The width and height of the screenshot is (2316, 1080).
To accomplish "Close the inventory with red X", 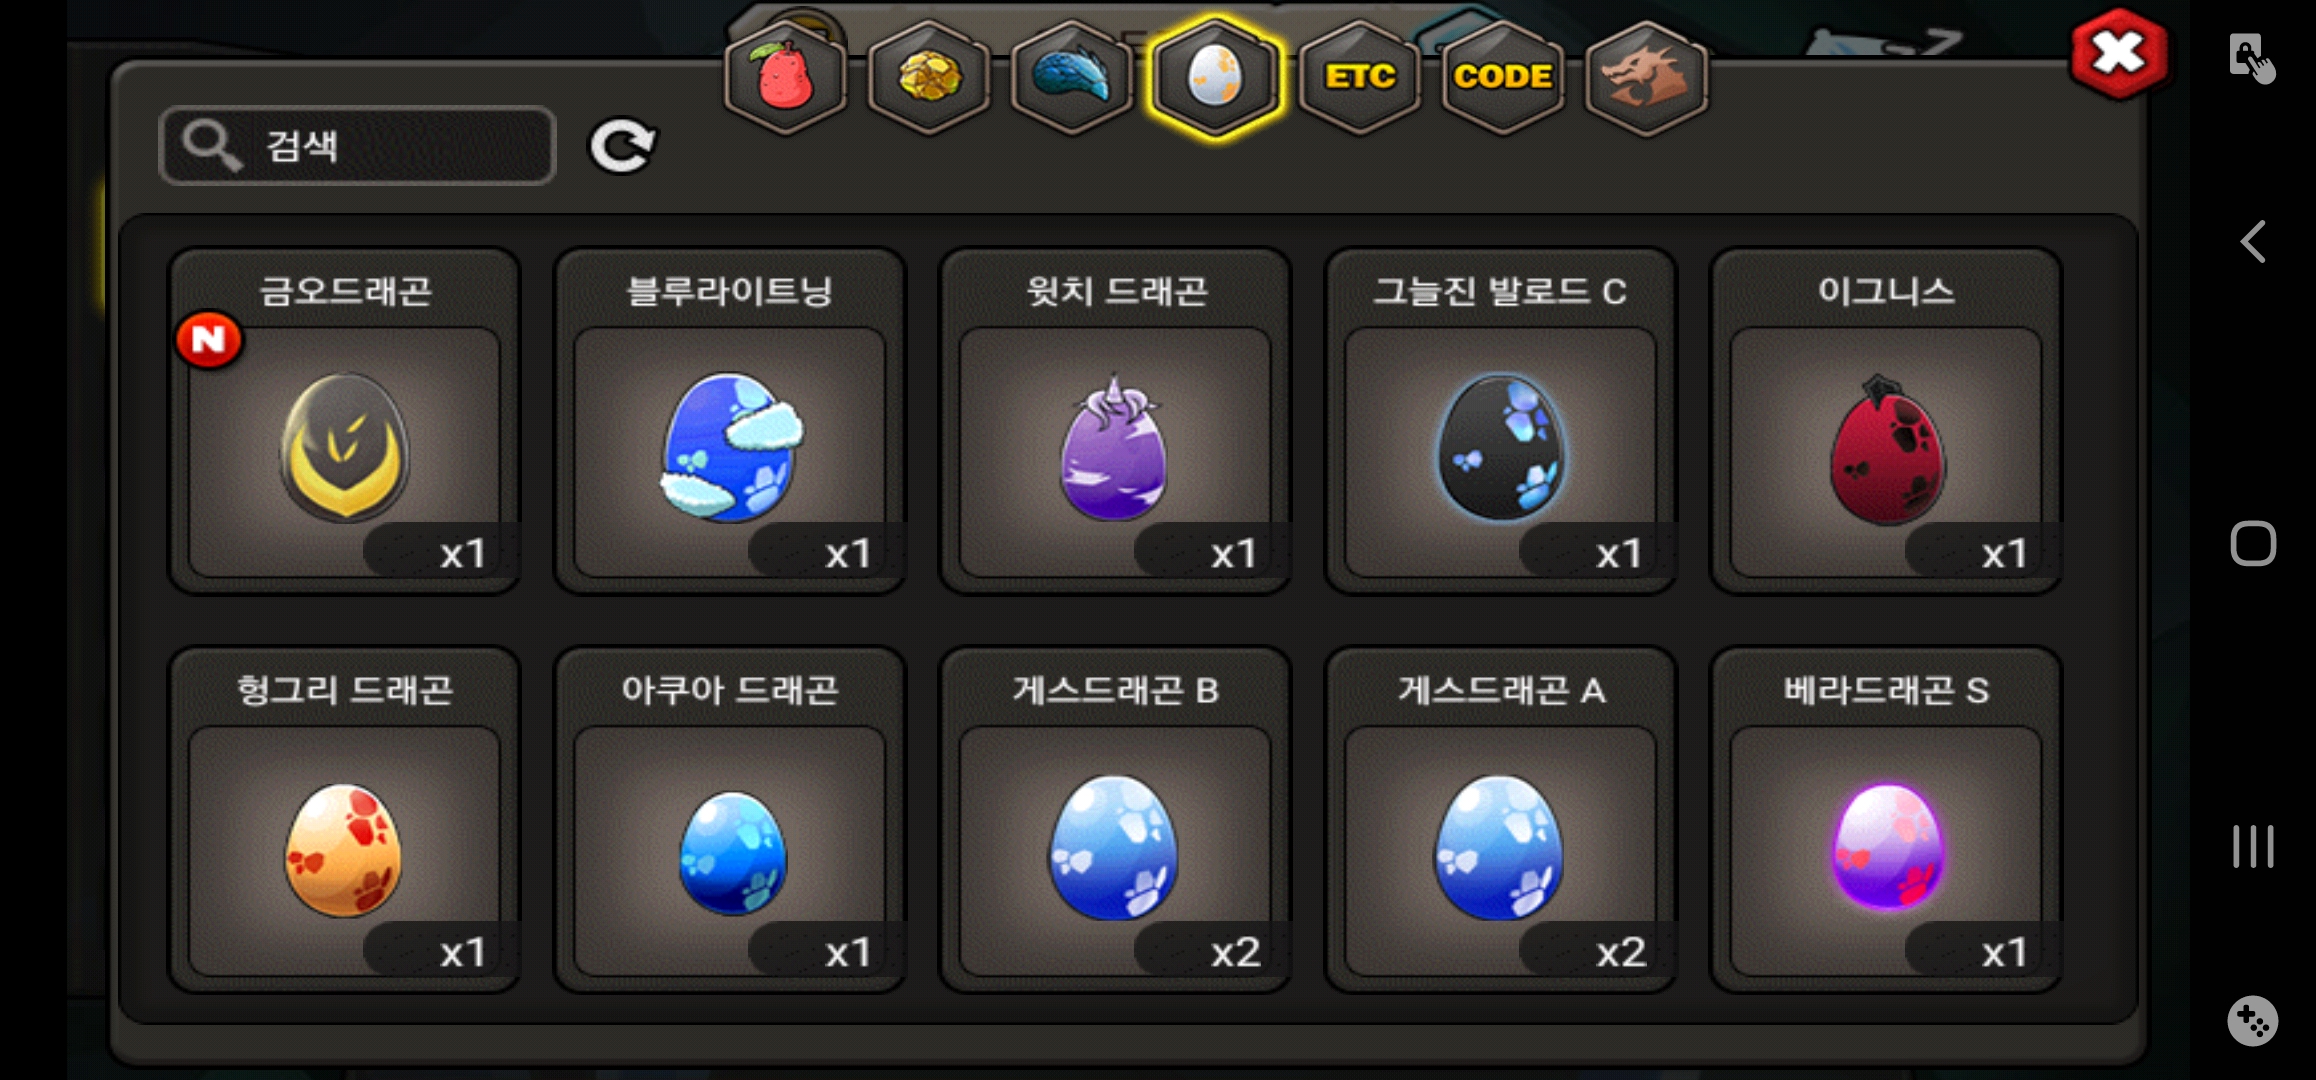I will coord(2119,54).
